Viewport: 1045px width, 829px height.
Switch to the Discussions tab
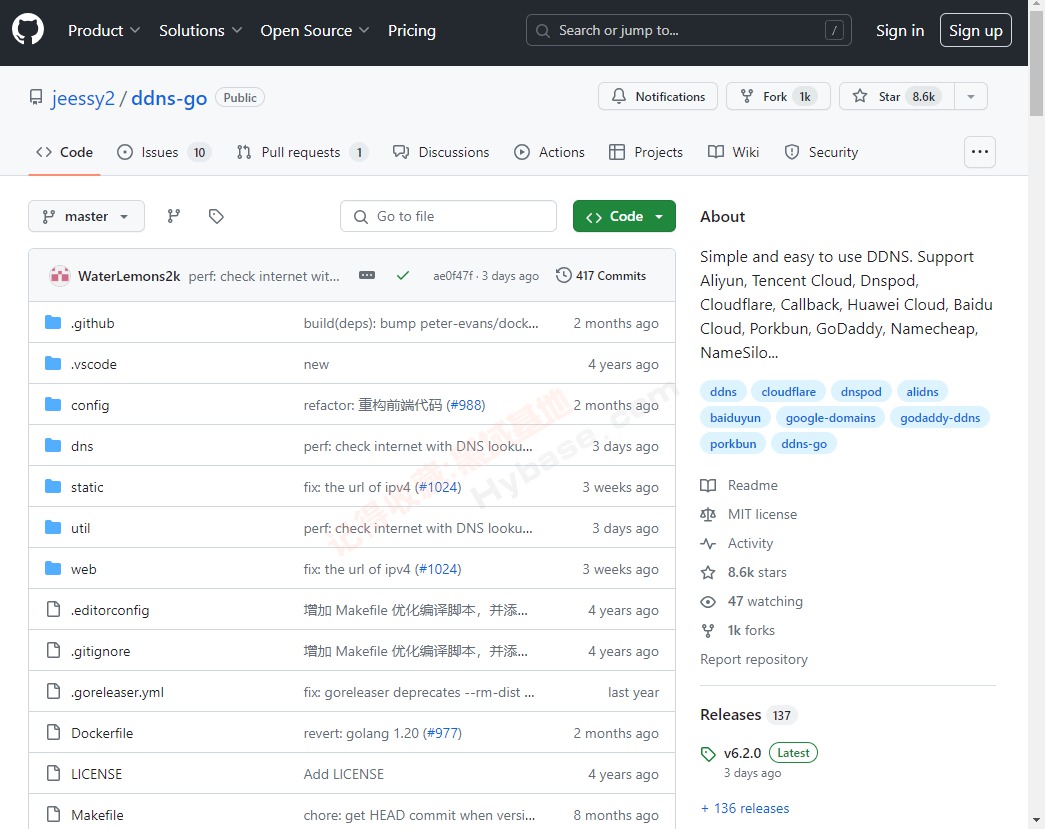(441, 152)
